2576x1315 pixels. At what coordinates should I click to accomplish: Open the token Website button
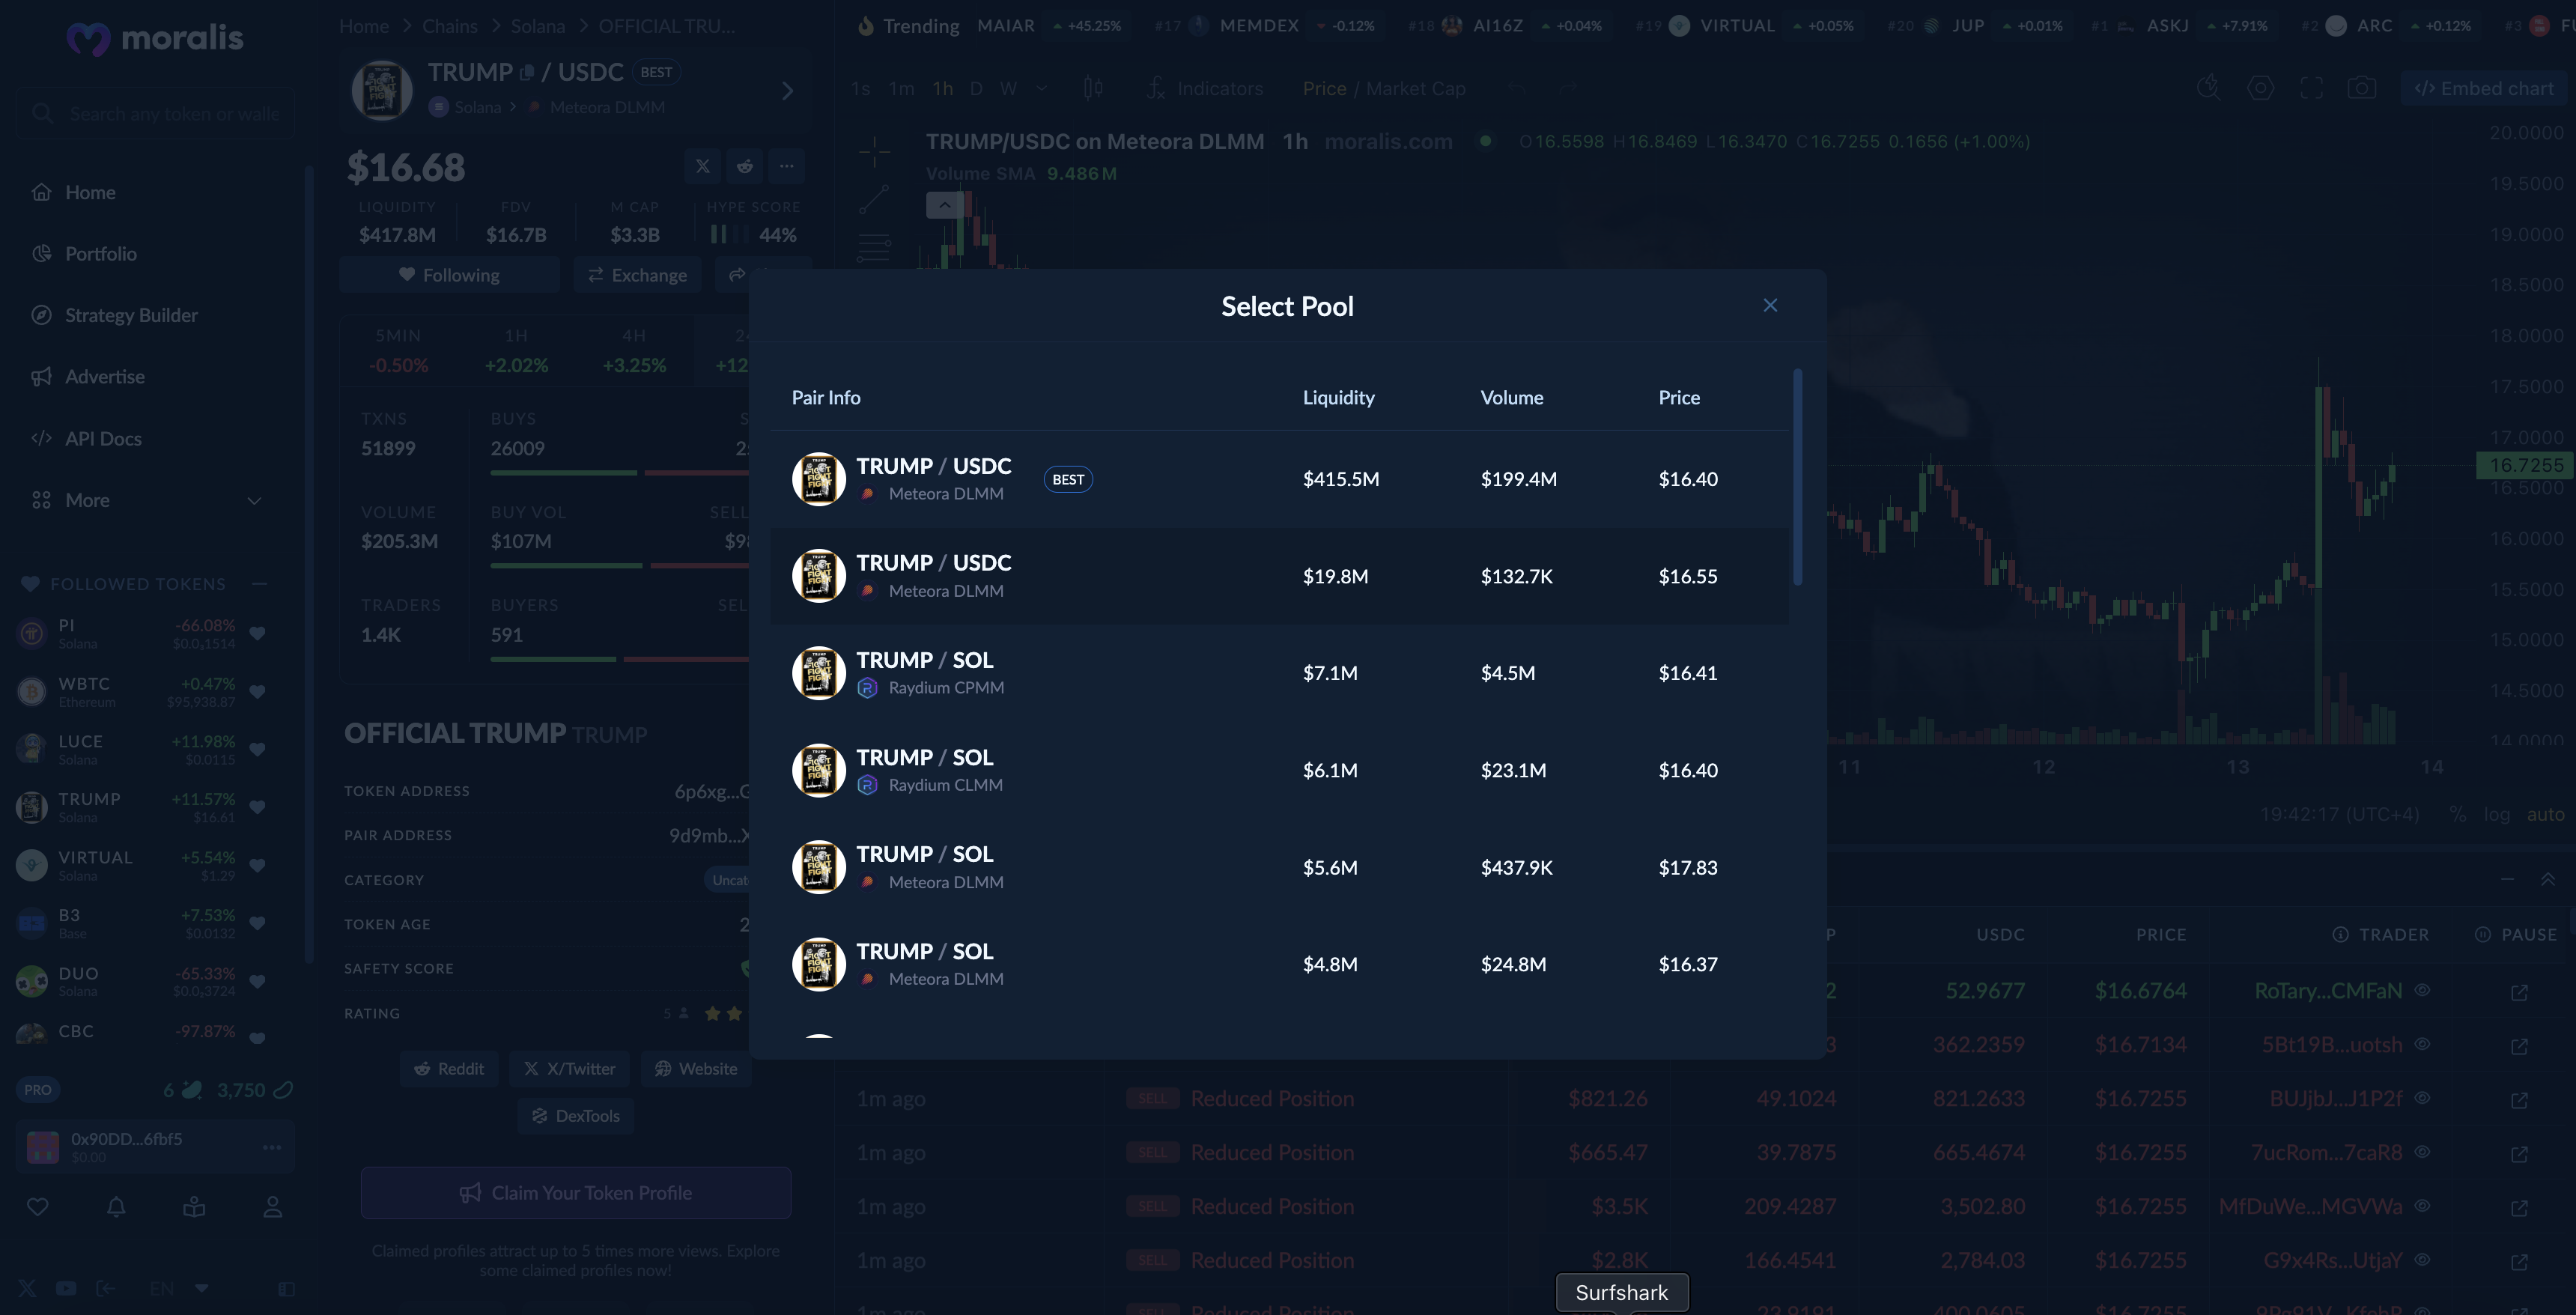pyautogui.click(x=696, y=1068)
